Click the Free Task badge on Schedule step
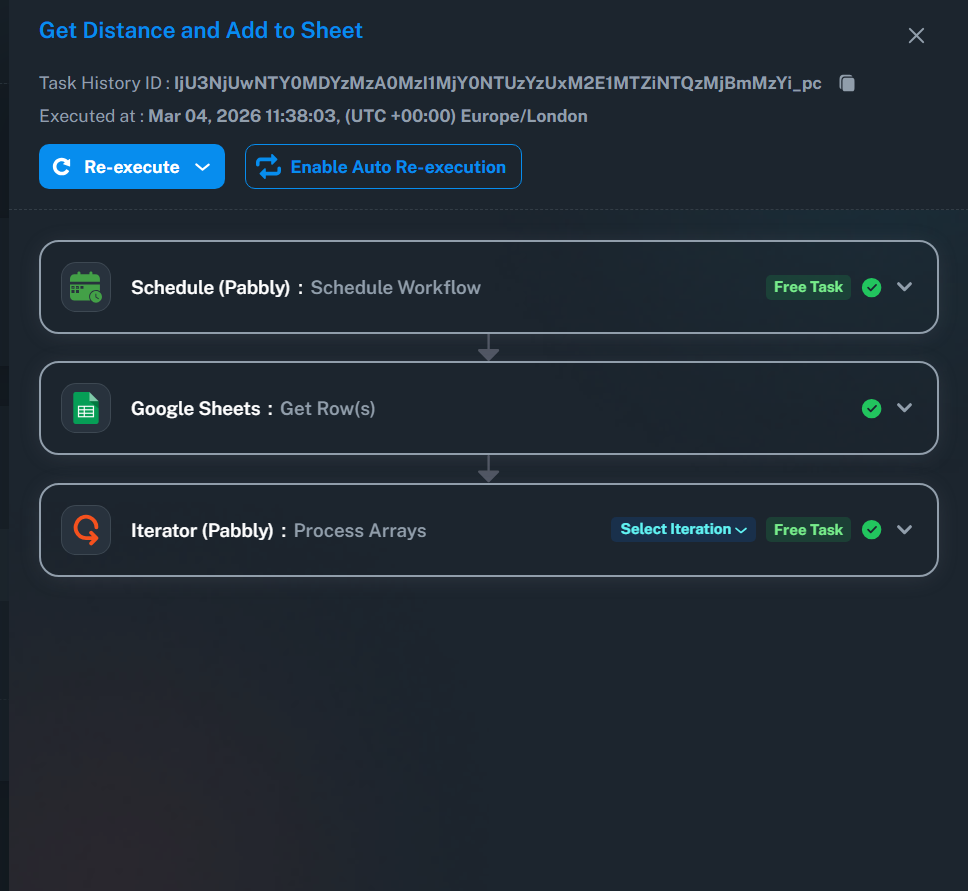Viewport: 968px width, 891px height. 808,287
